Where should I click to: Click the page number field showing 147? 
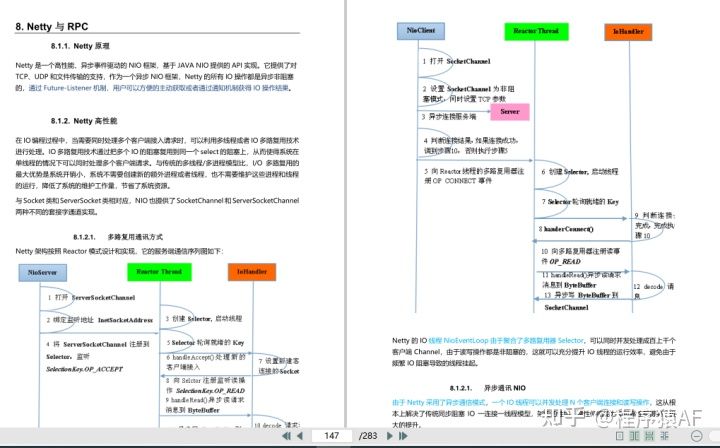332,436
